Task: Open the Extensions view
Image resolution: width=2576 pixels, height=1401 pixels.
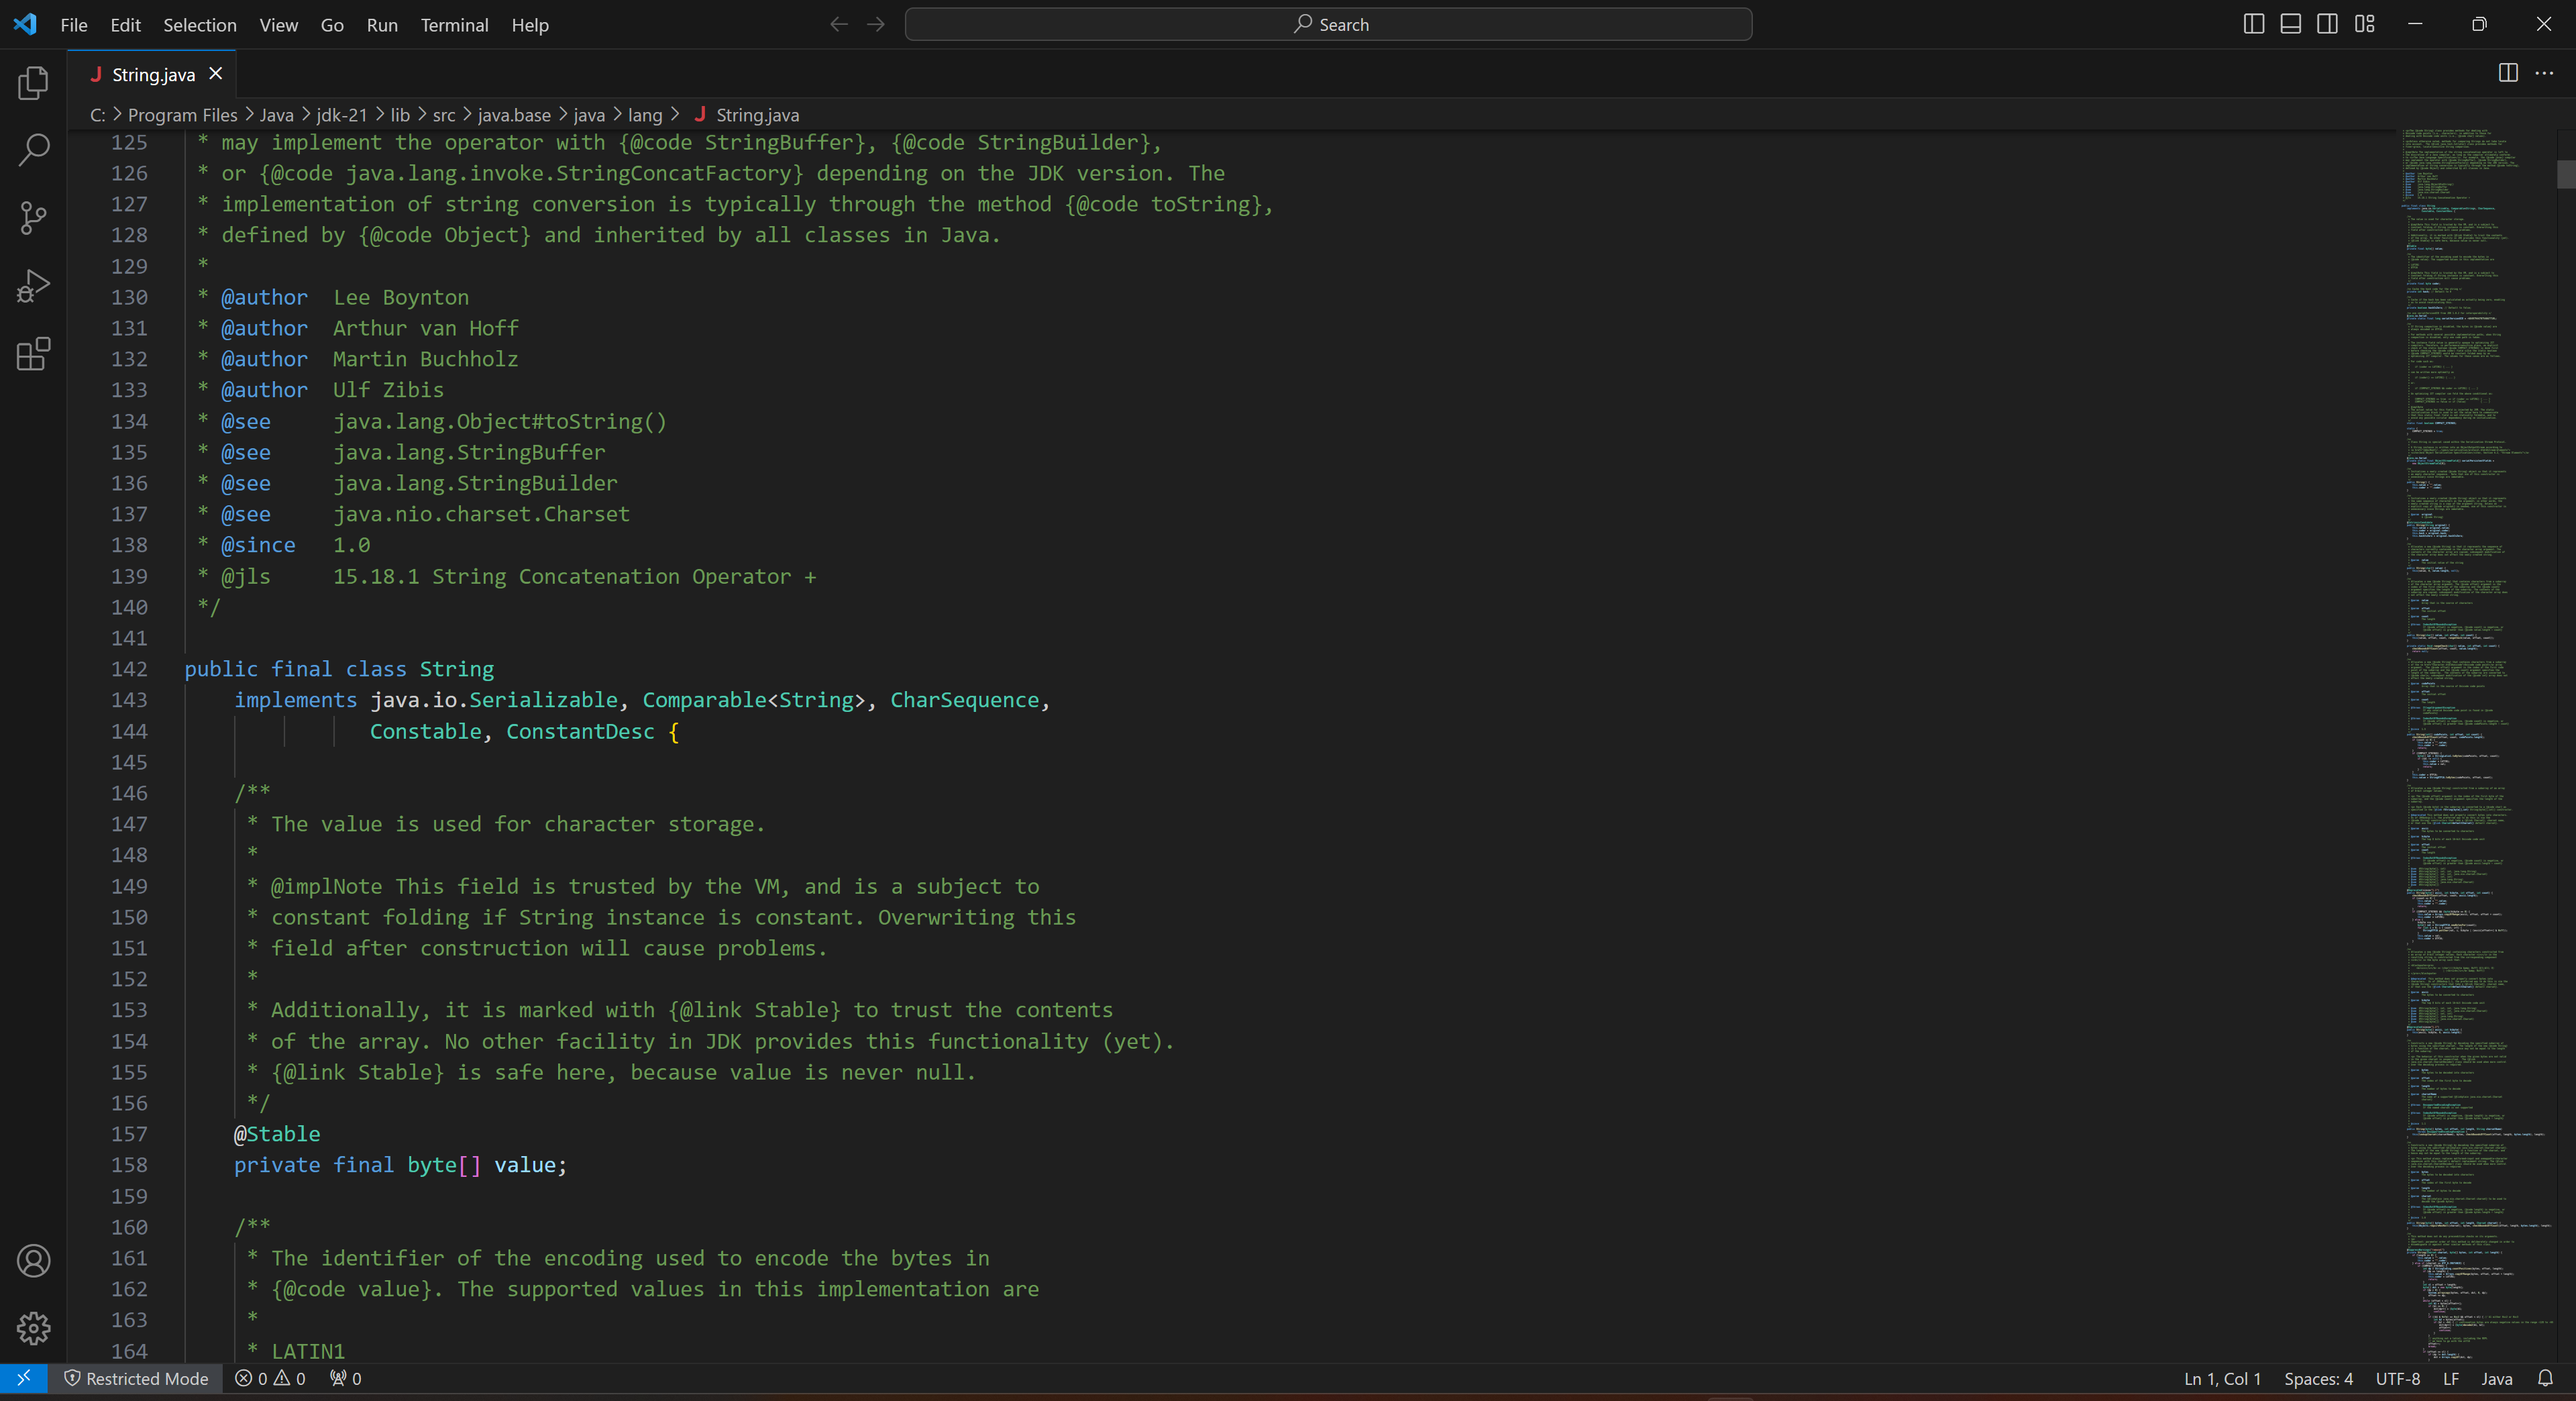Action: [33, 354]
